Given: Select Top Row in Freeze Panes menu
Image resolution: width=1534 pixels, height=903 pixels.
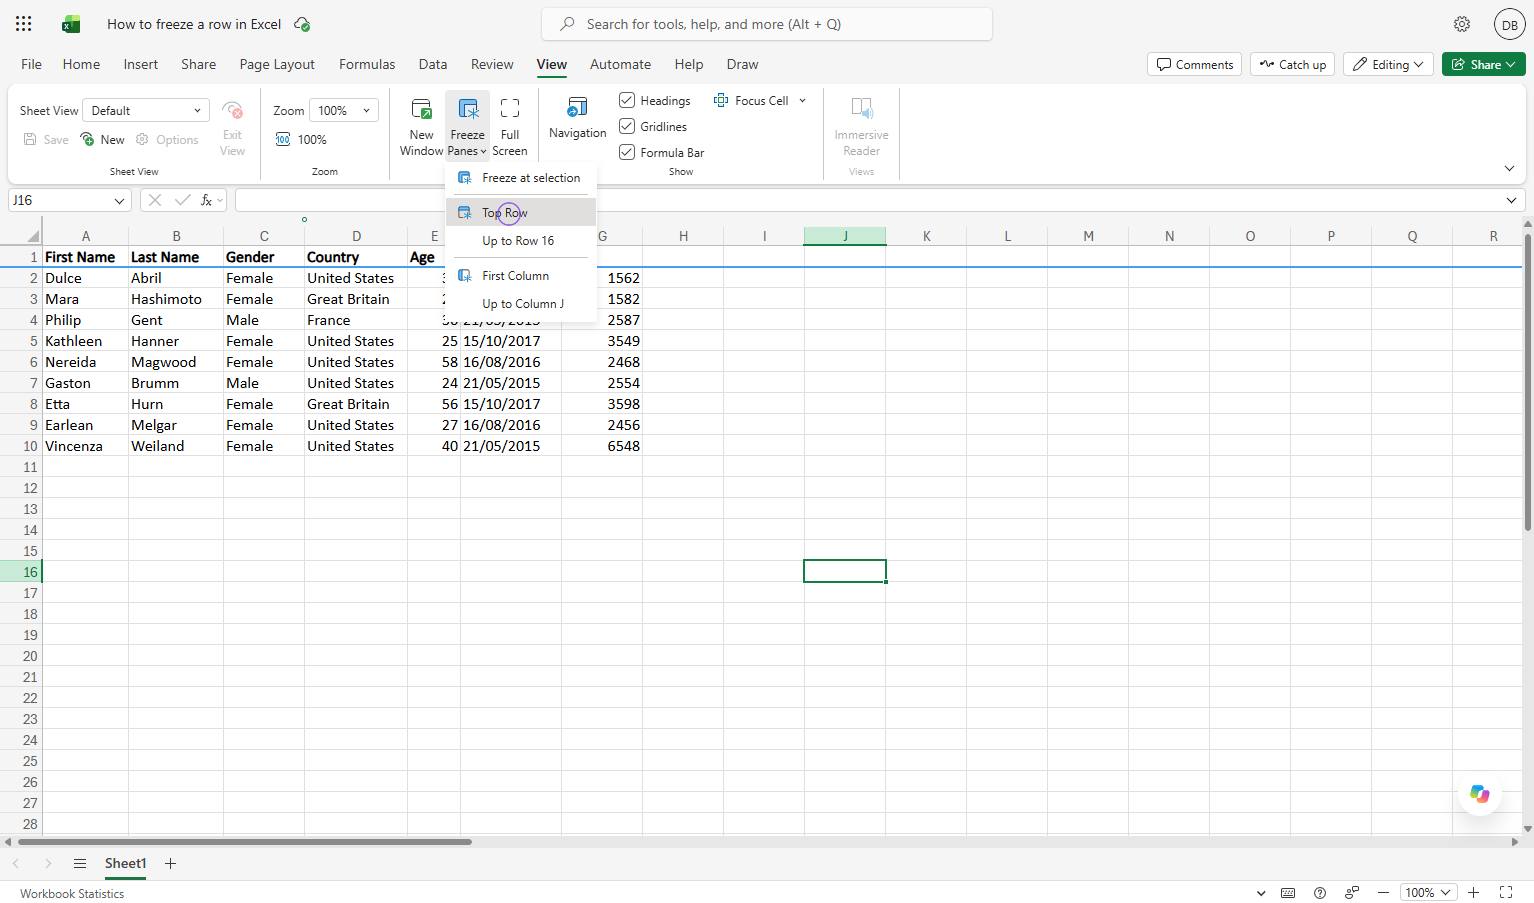Looking at the screenshot, I should [521, 212].
